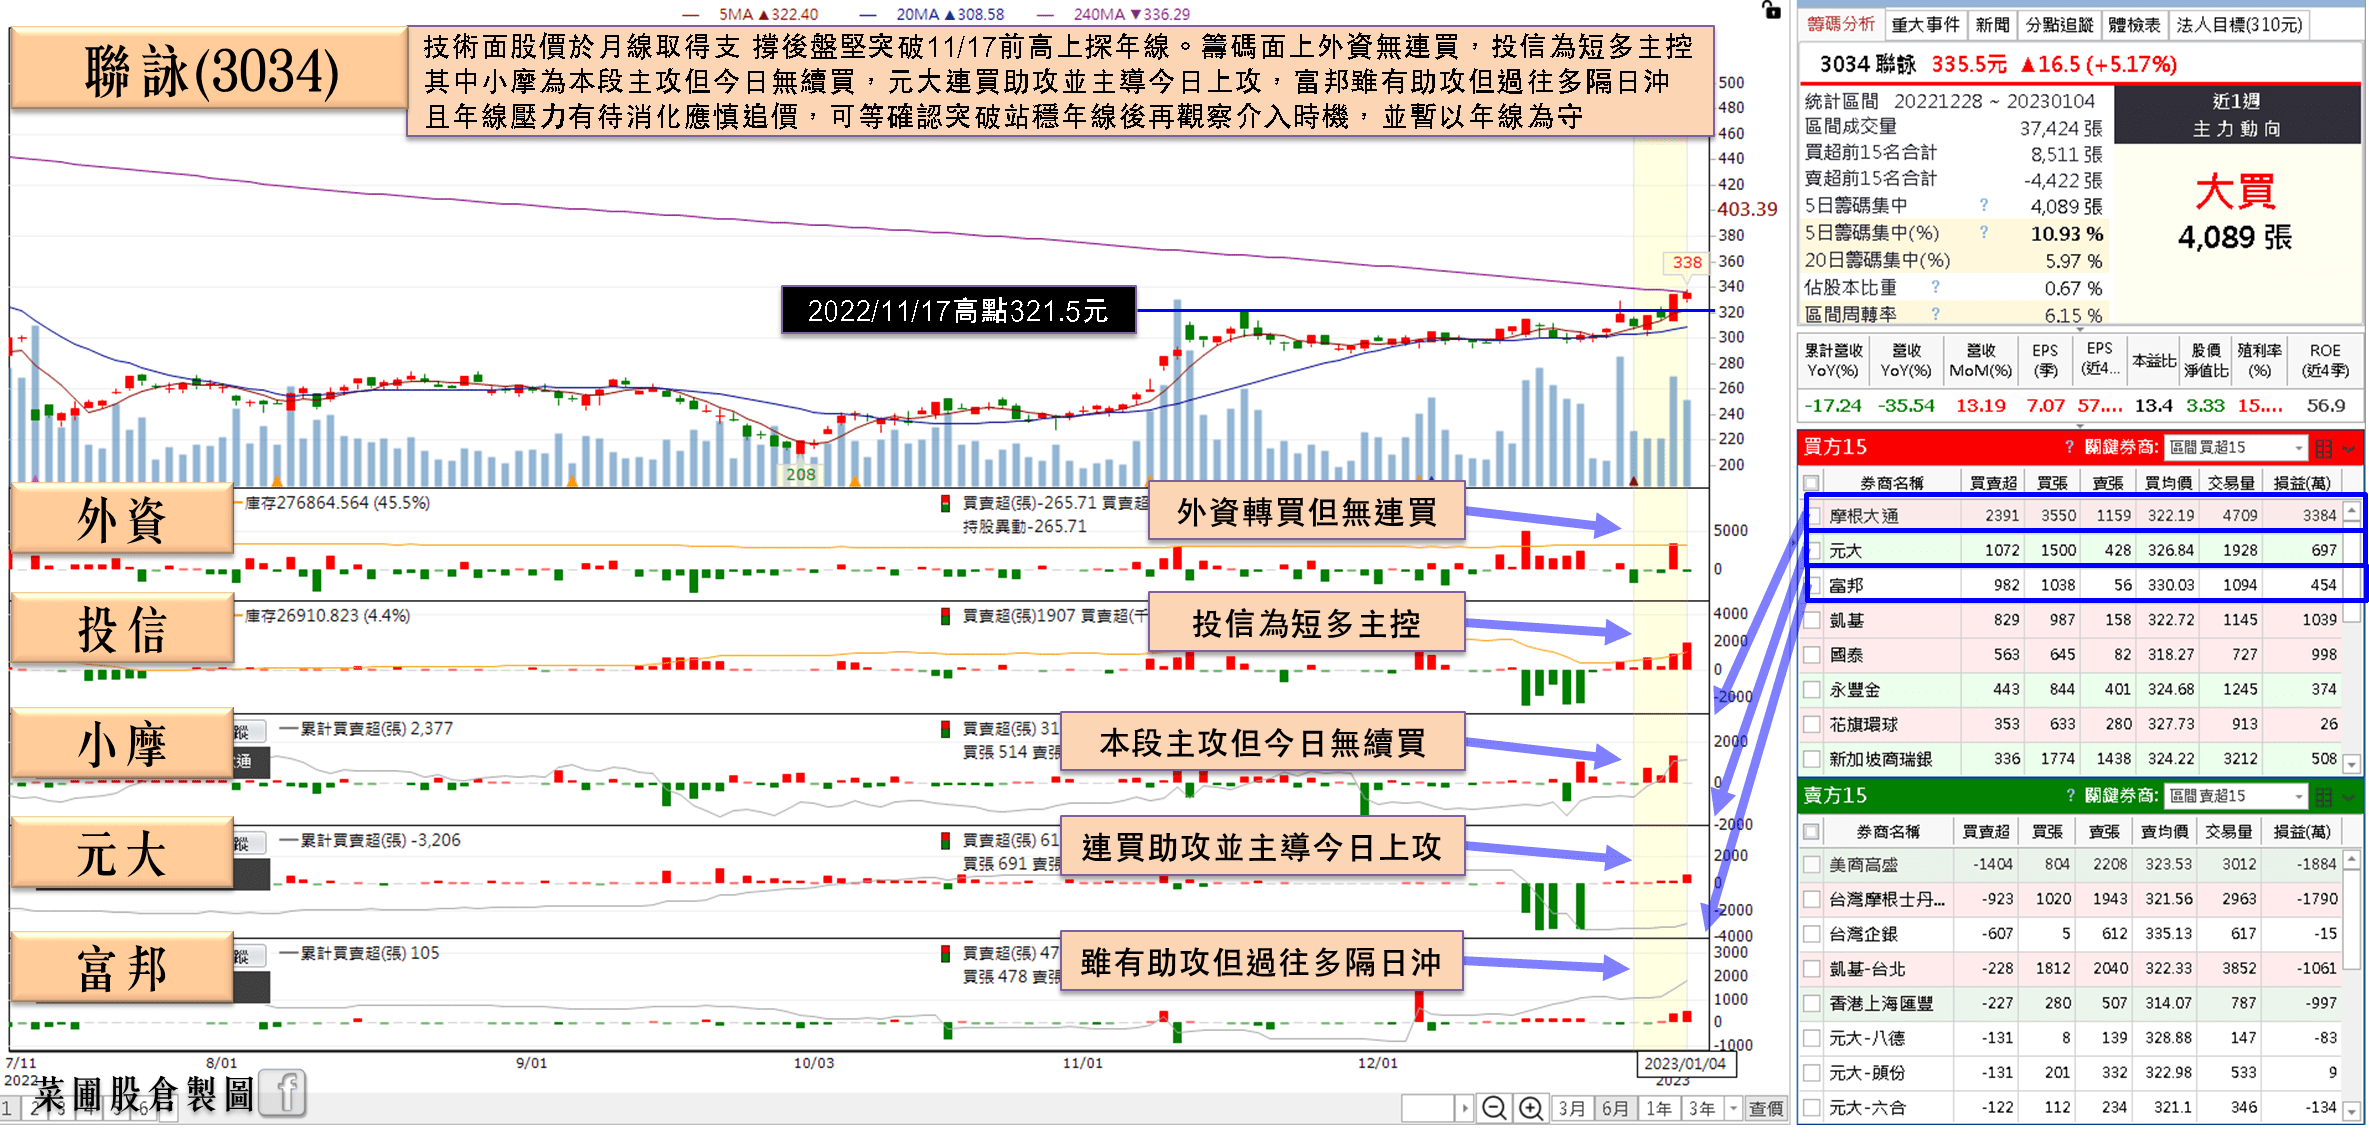Expand the financial metrics row below EPS values
Screen dimensions: 2369x1147
(x=2080, y=425)
